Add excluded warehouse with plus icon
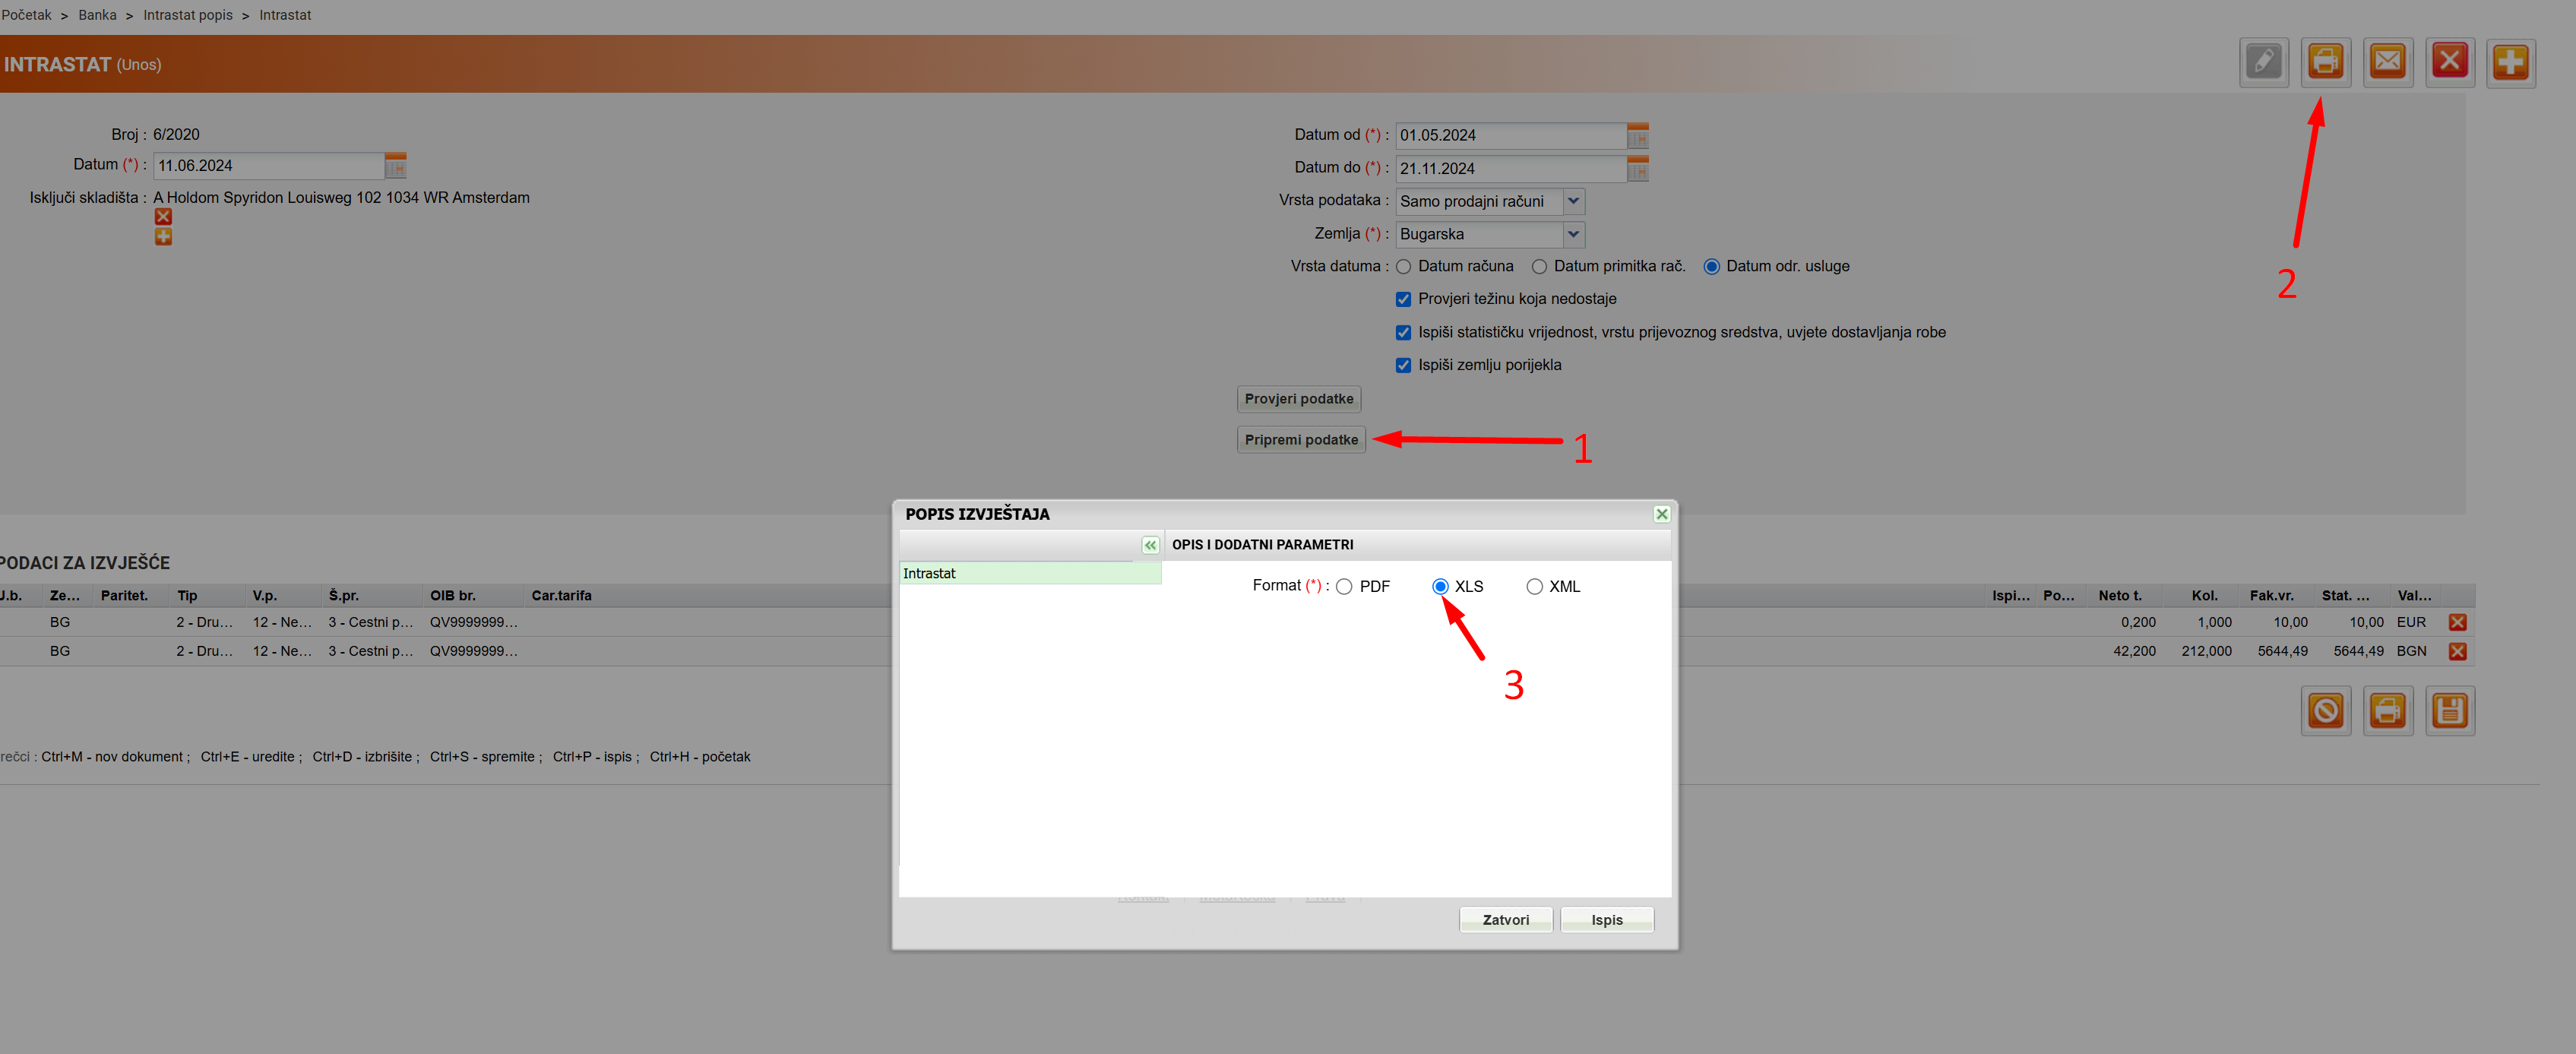Image resolution: width=2576 pixels, height=1054 pixels. tap(163, 237)
